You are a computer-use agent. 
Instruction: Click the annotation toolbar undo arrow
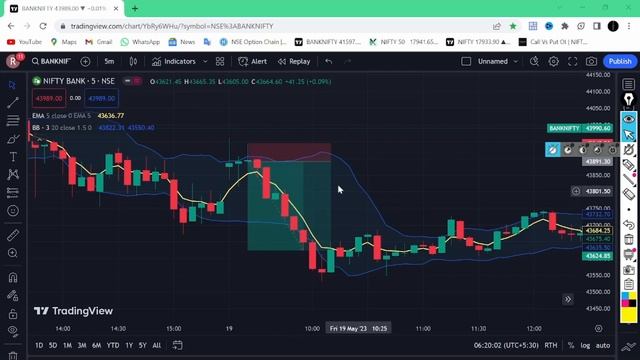(629, 224)
